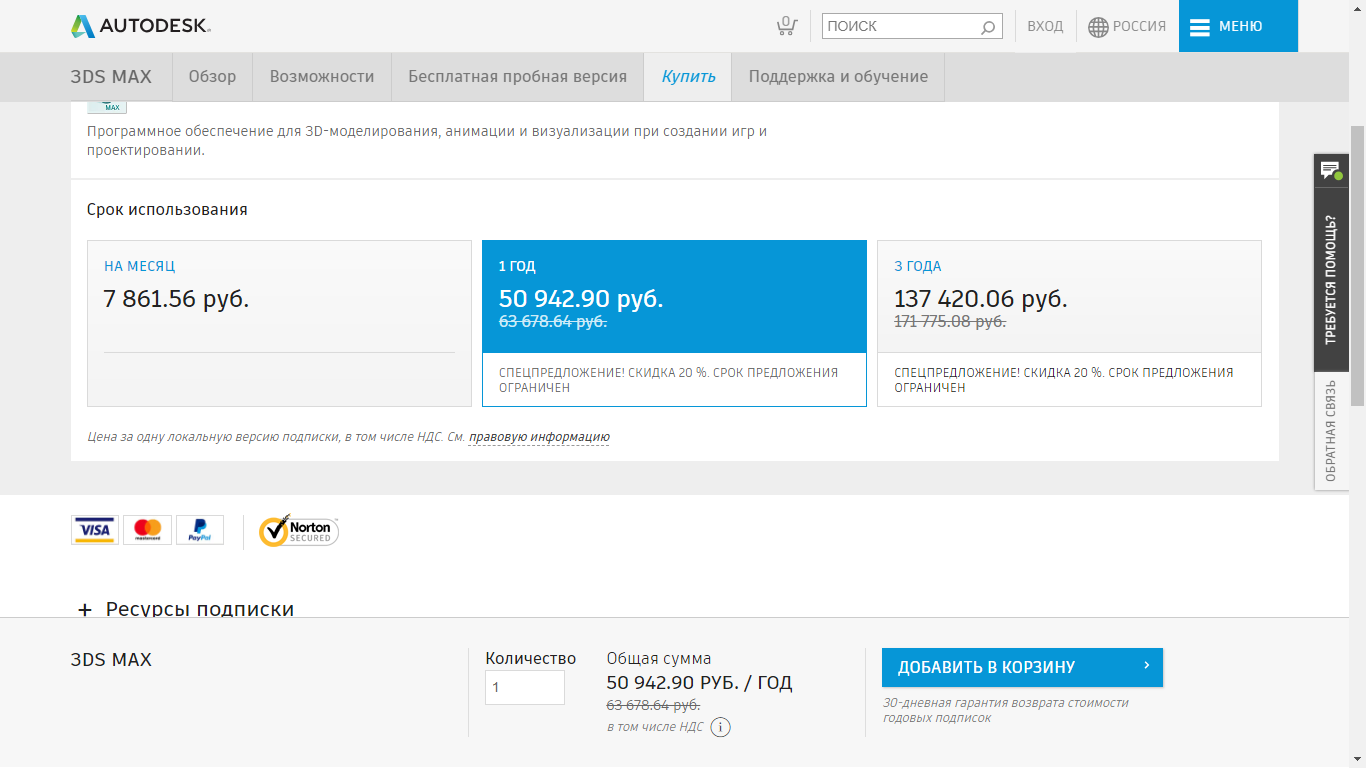Click the 3DS MAX product title in the navigation bar
The image size is (1366, 768).
click(111, 77)
